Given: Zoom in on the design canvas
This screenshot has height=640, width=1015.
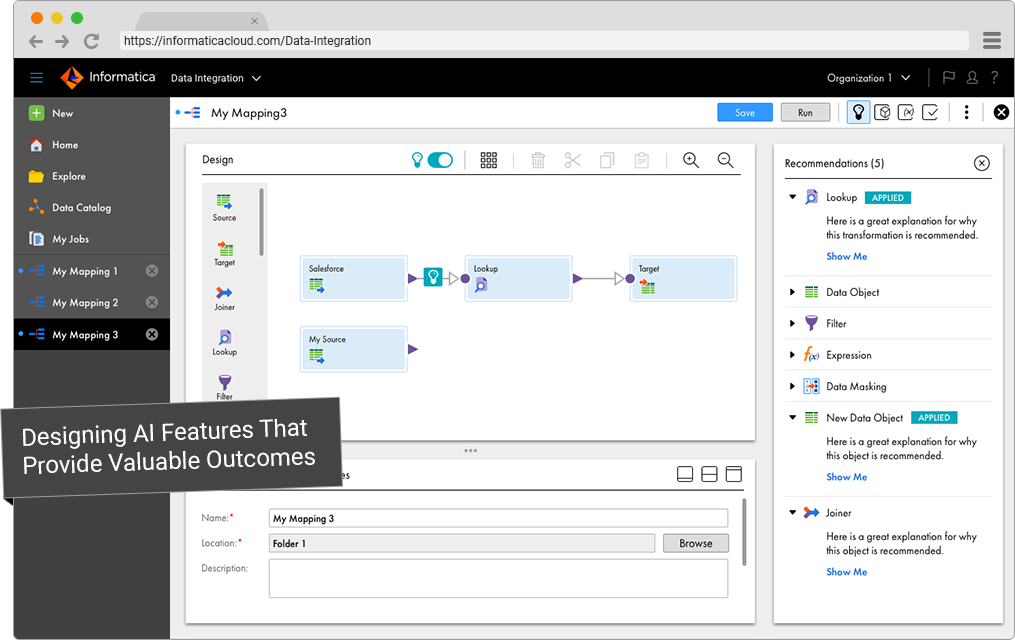Looking at the screenshot, I should point(691,160).
